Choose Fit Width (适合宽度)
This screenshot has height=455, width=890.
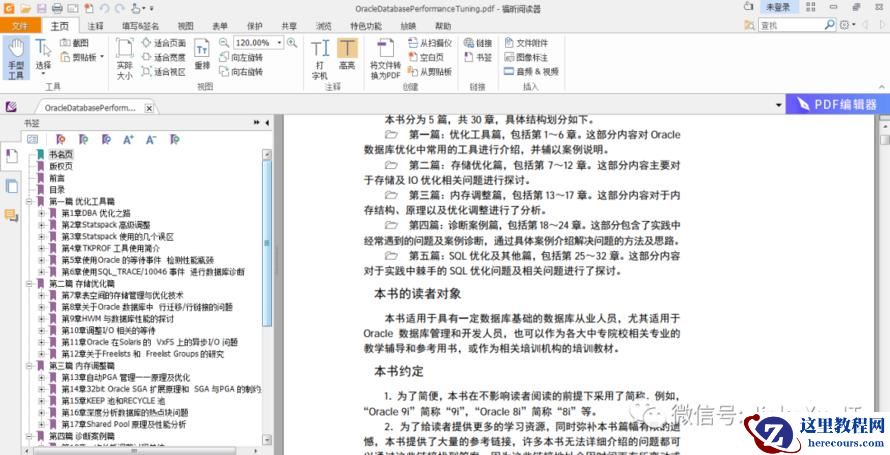(x=163, y=57)
